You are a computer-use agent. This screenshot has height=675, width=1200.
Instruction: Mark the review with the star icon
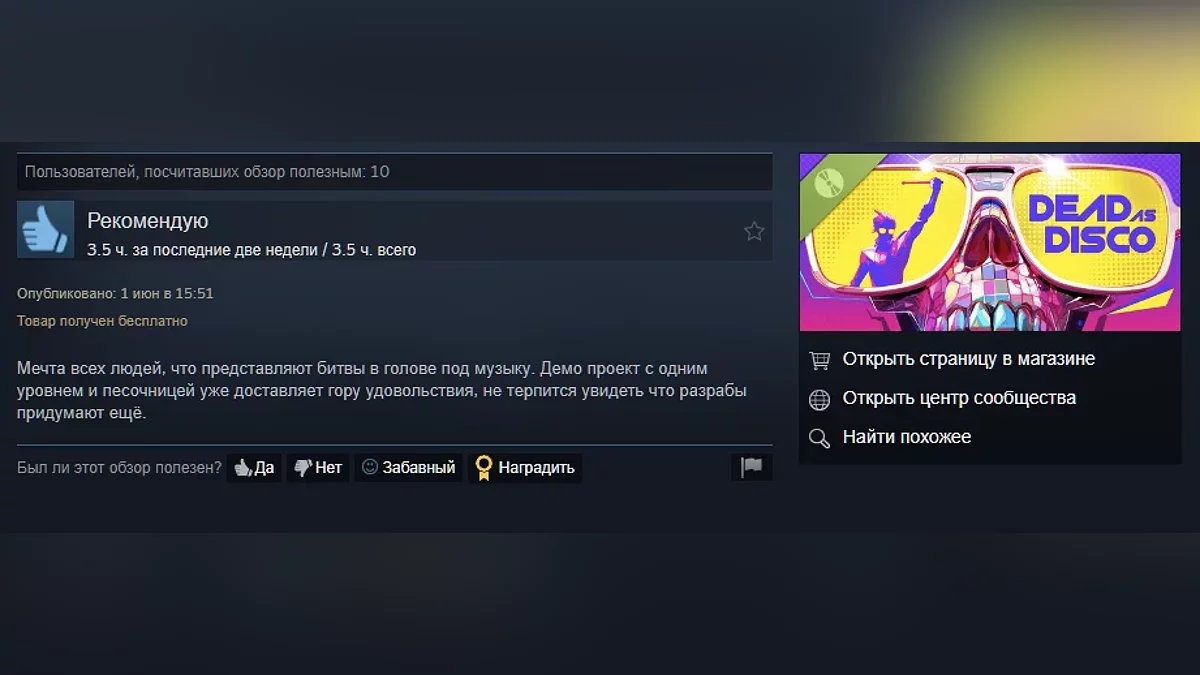pos(754,231)
